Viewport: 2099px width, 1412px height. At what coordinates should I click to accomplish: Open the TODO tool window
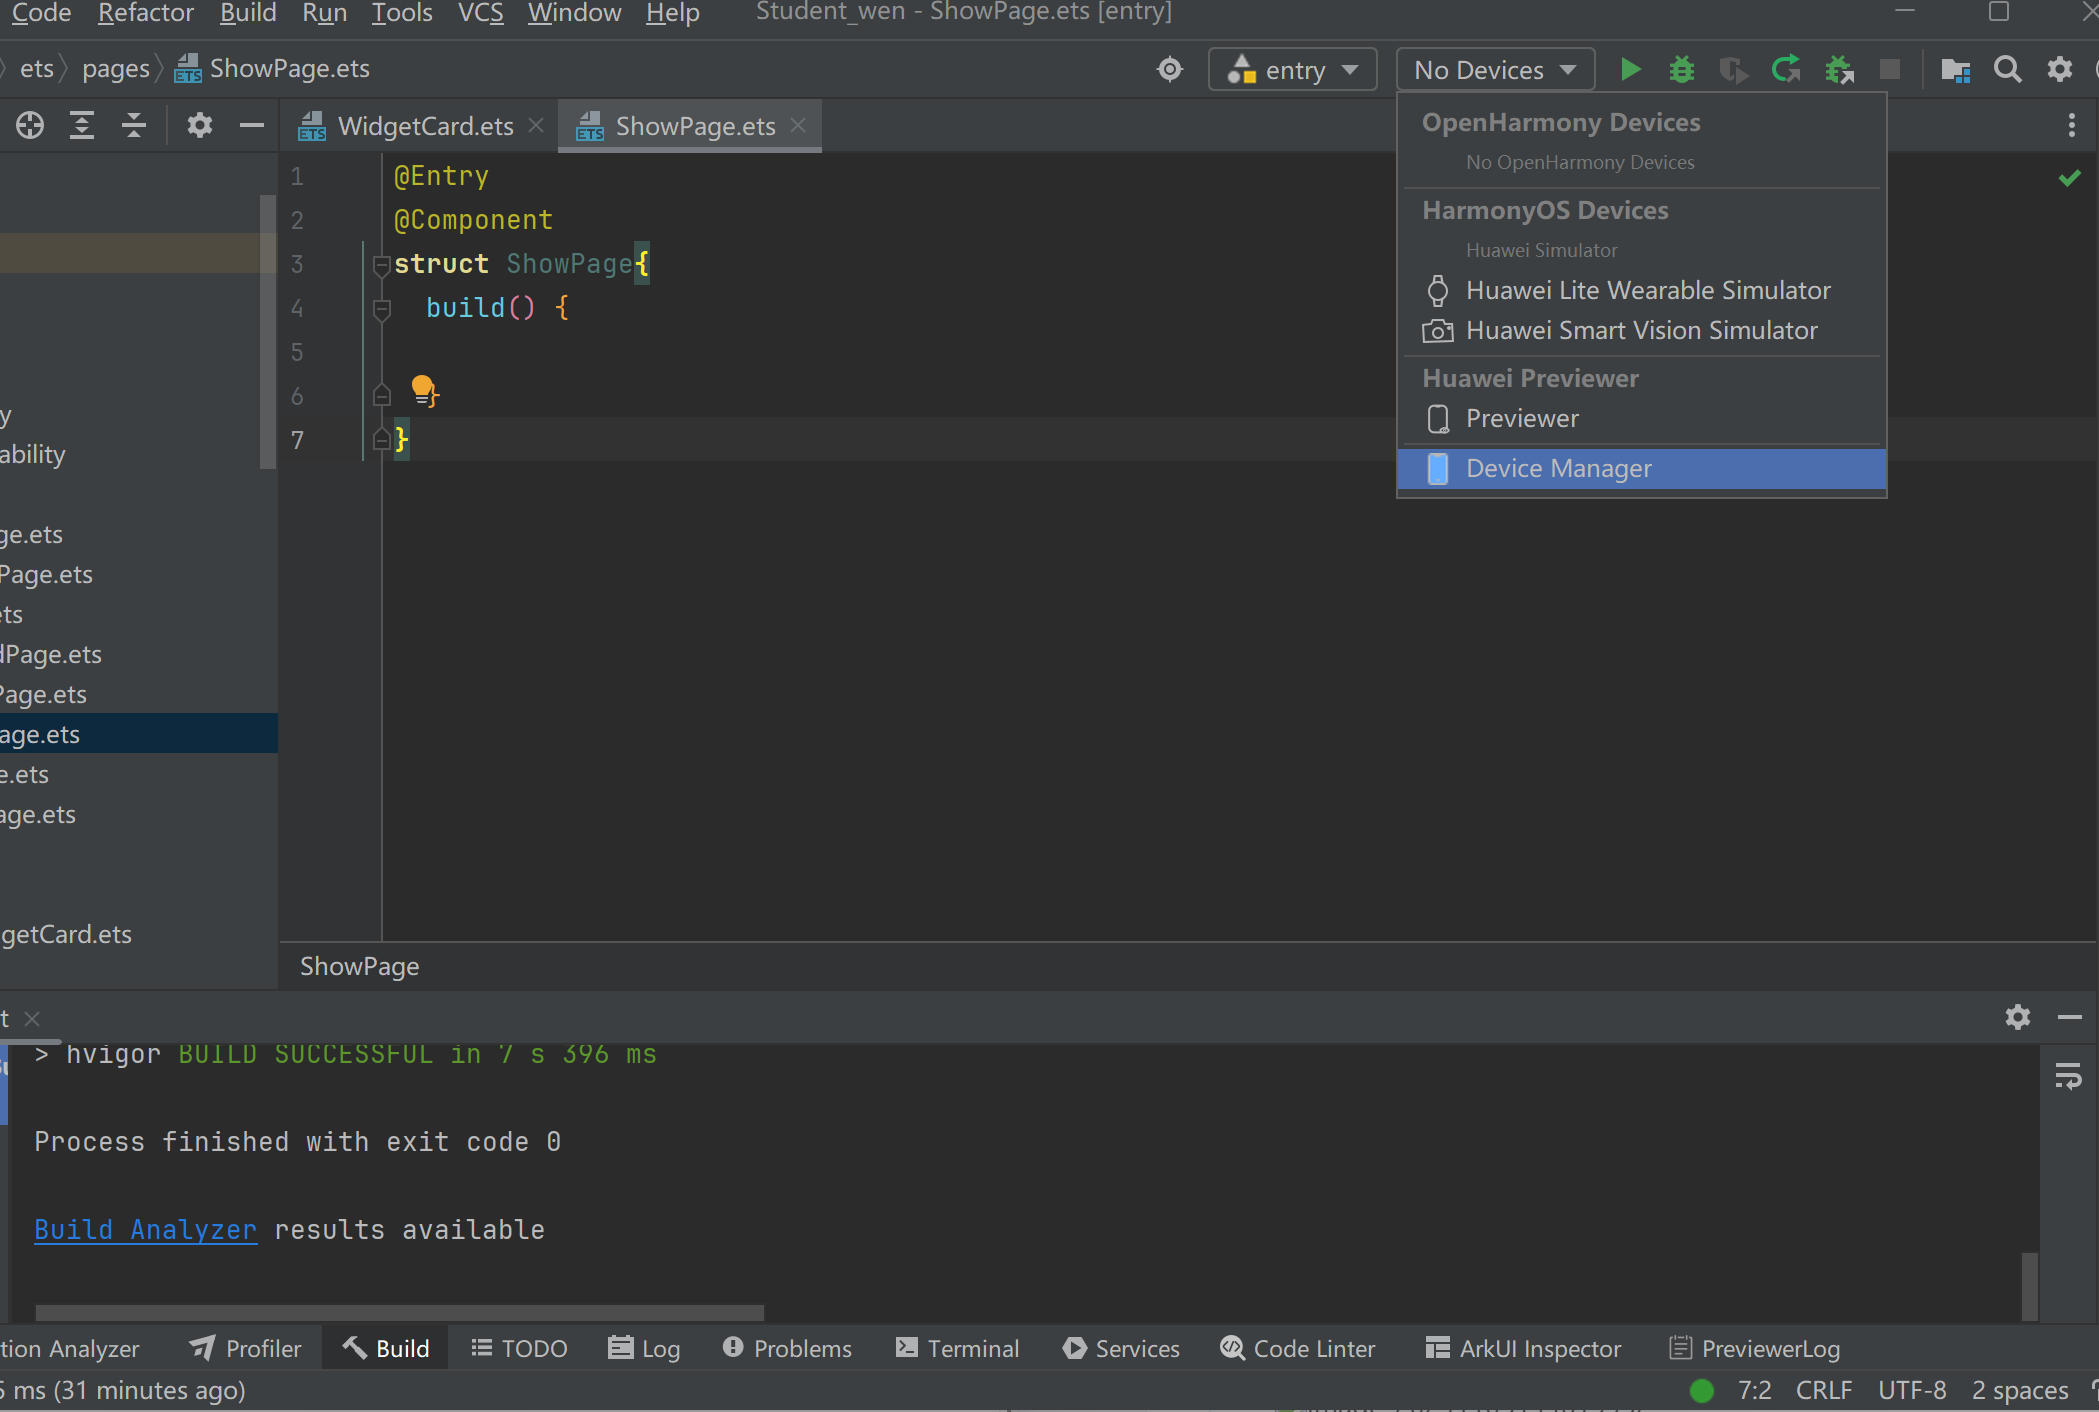click(x=519, y=1349)
